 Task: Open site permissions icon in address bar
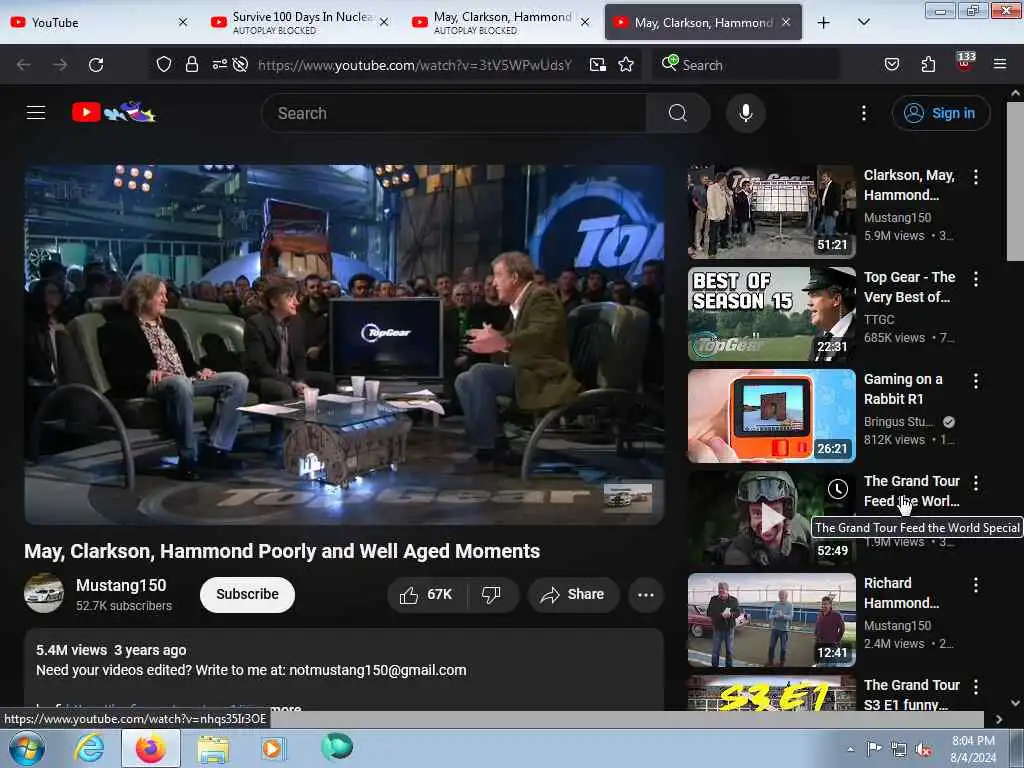point(219,65)
